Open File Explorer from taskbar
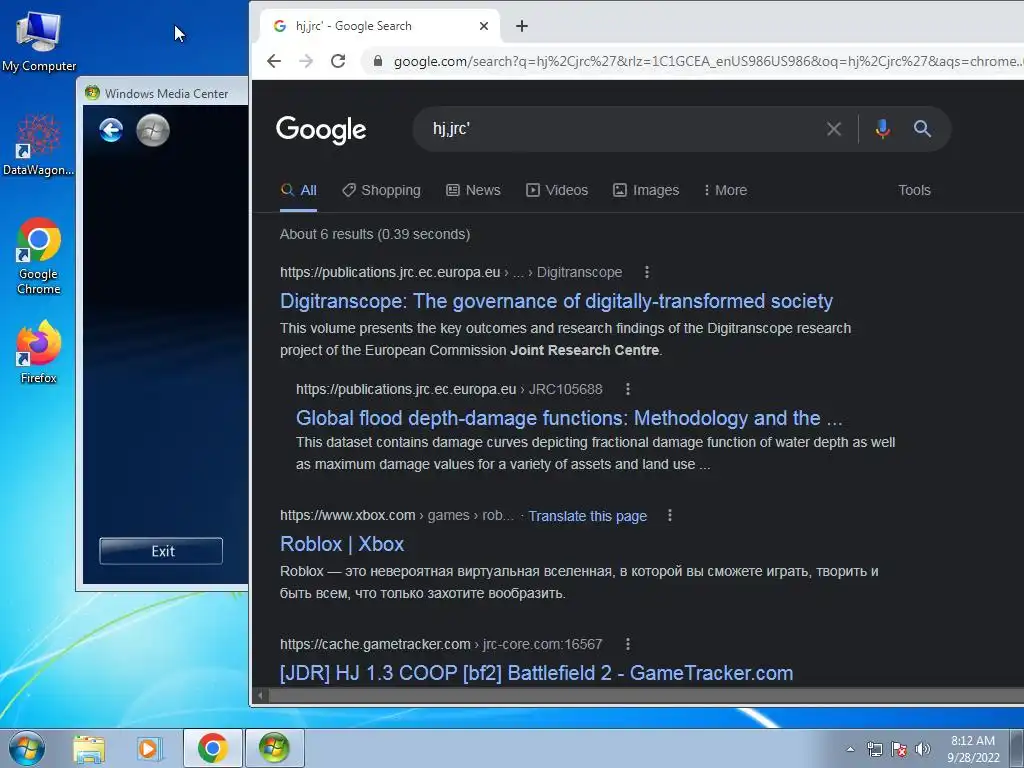 (x=89, y=748)
